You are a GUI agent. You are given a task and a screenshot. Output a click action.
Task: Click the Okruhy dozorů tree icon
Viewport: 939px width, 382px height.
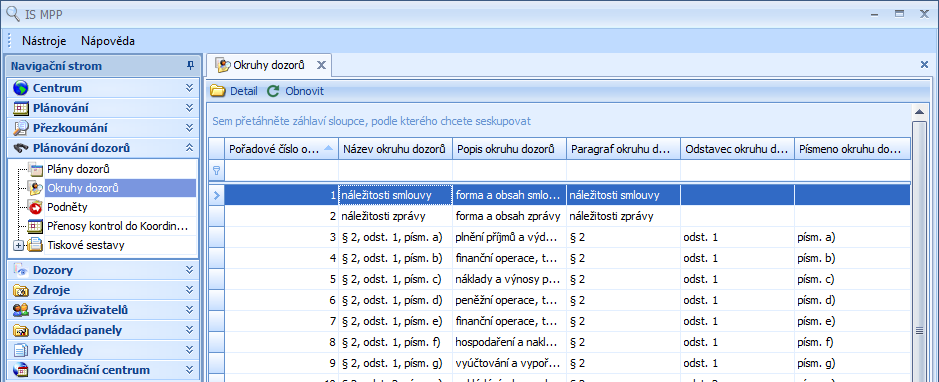36,188
